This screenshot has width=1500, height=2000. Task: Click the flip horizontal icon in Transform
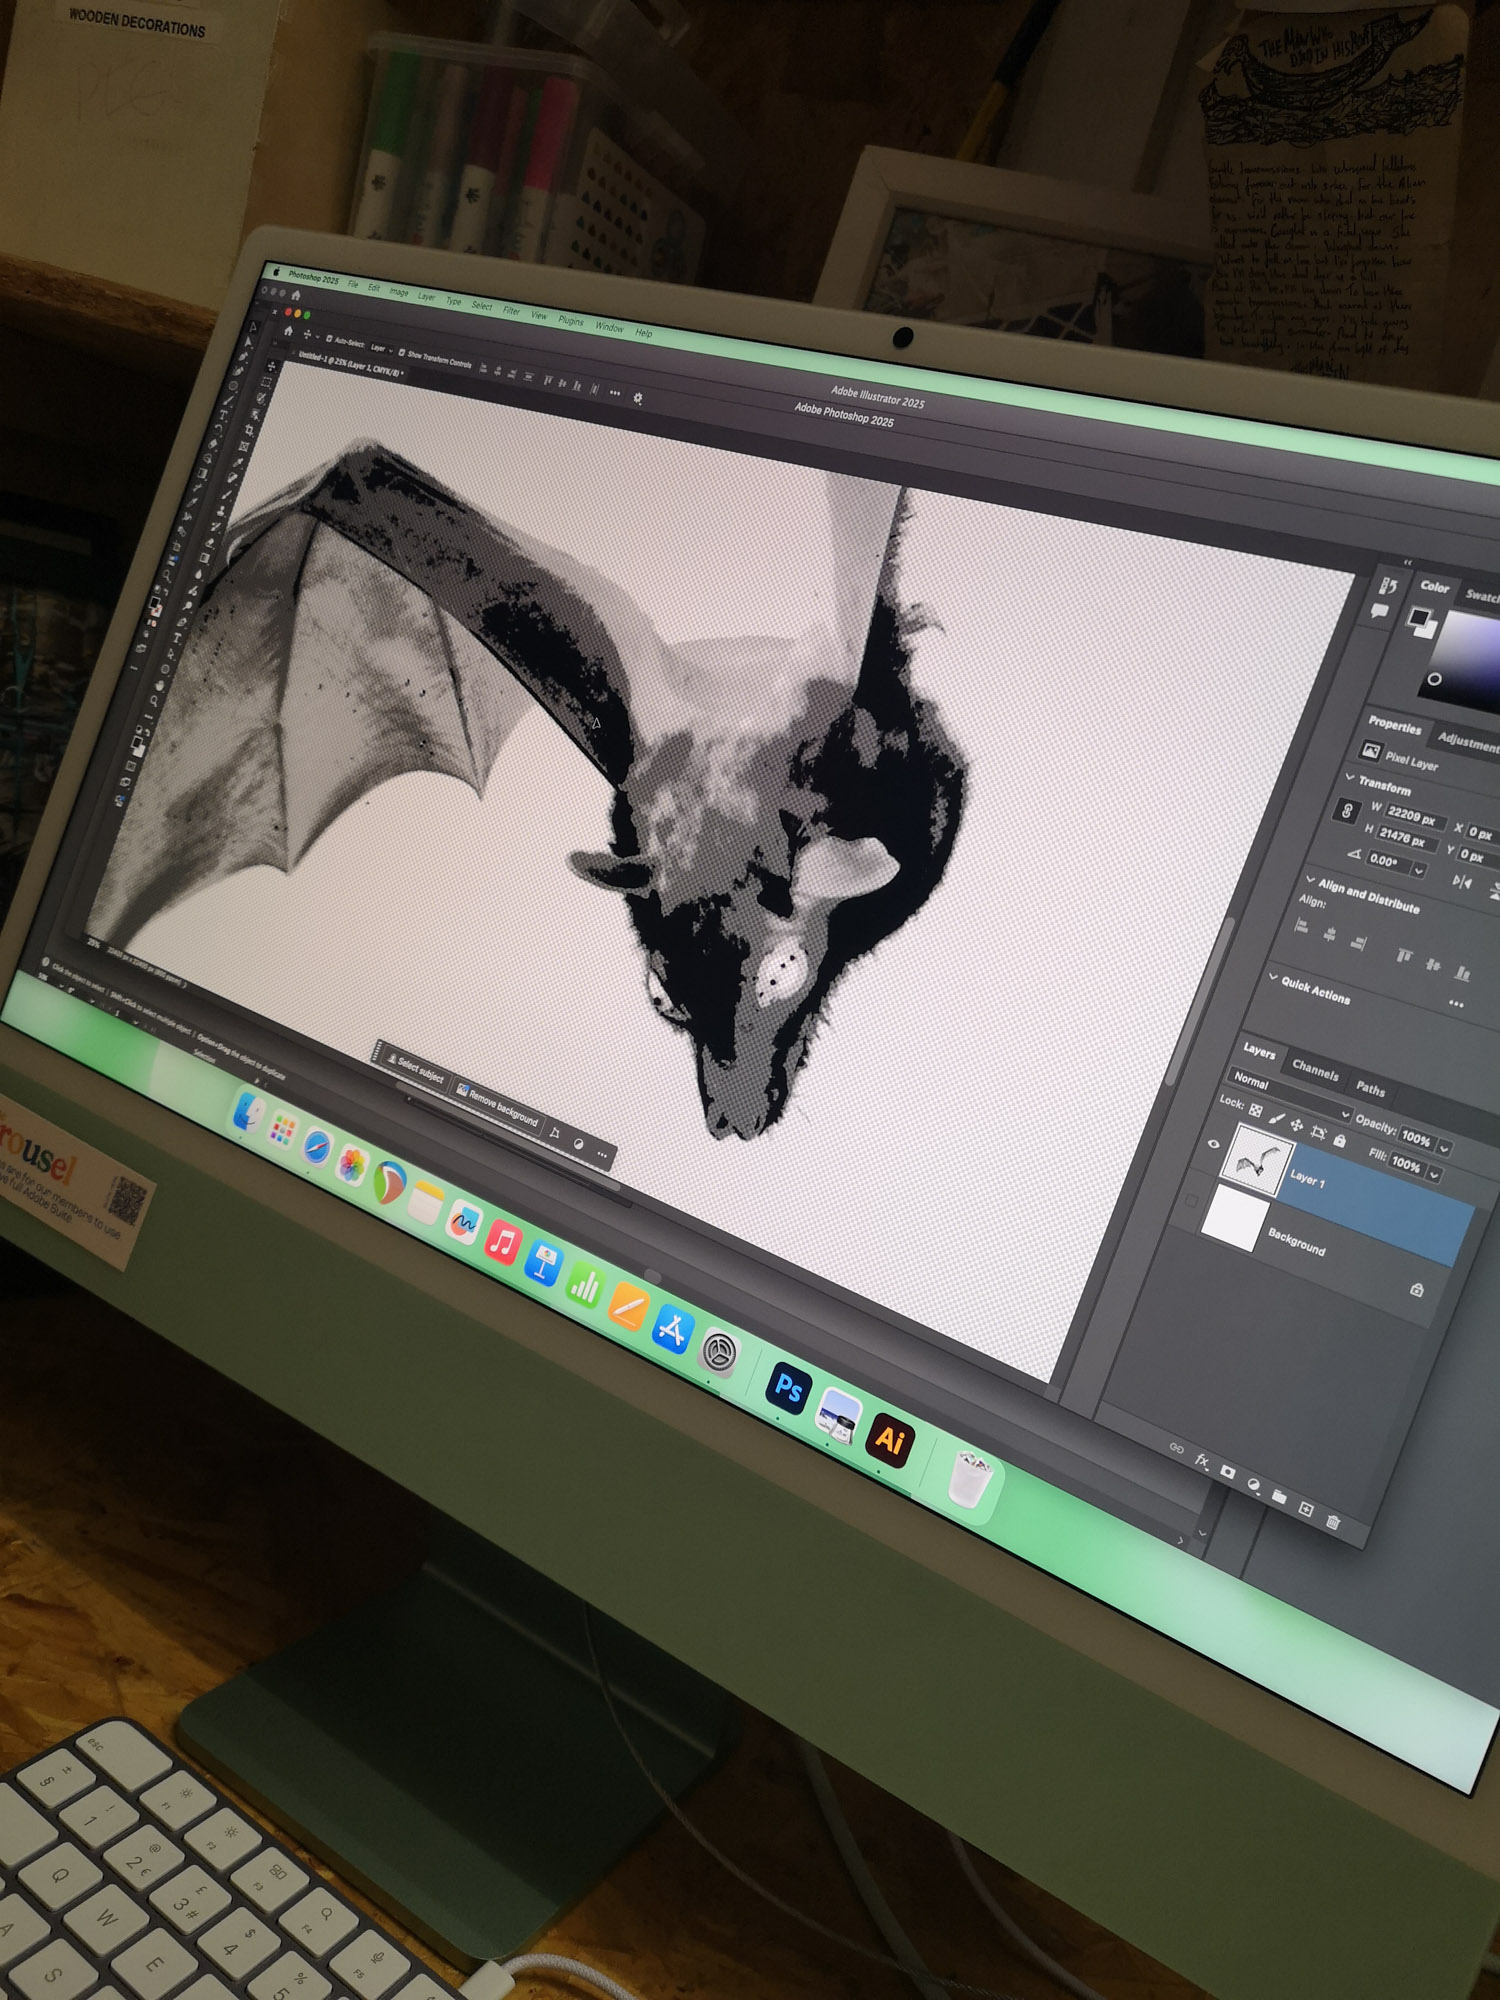pos(1461,881)
